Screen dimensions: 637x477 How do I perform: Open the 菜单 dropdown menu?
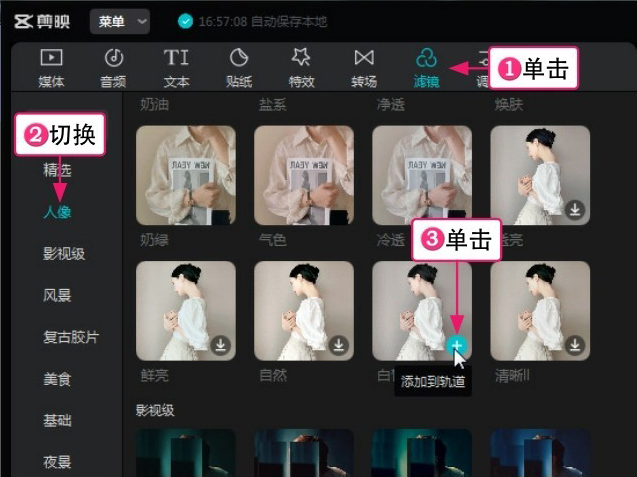pos(120,21)
